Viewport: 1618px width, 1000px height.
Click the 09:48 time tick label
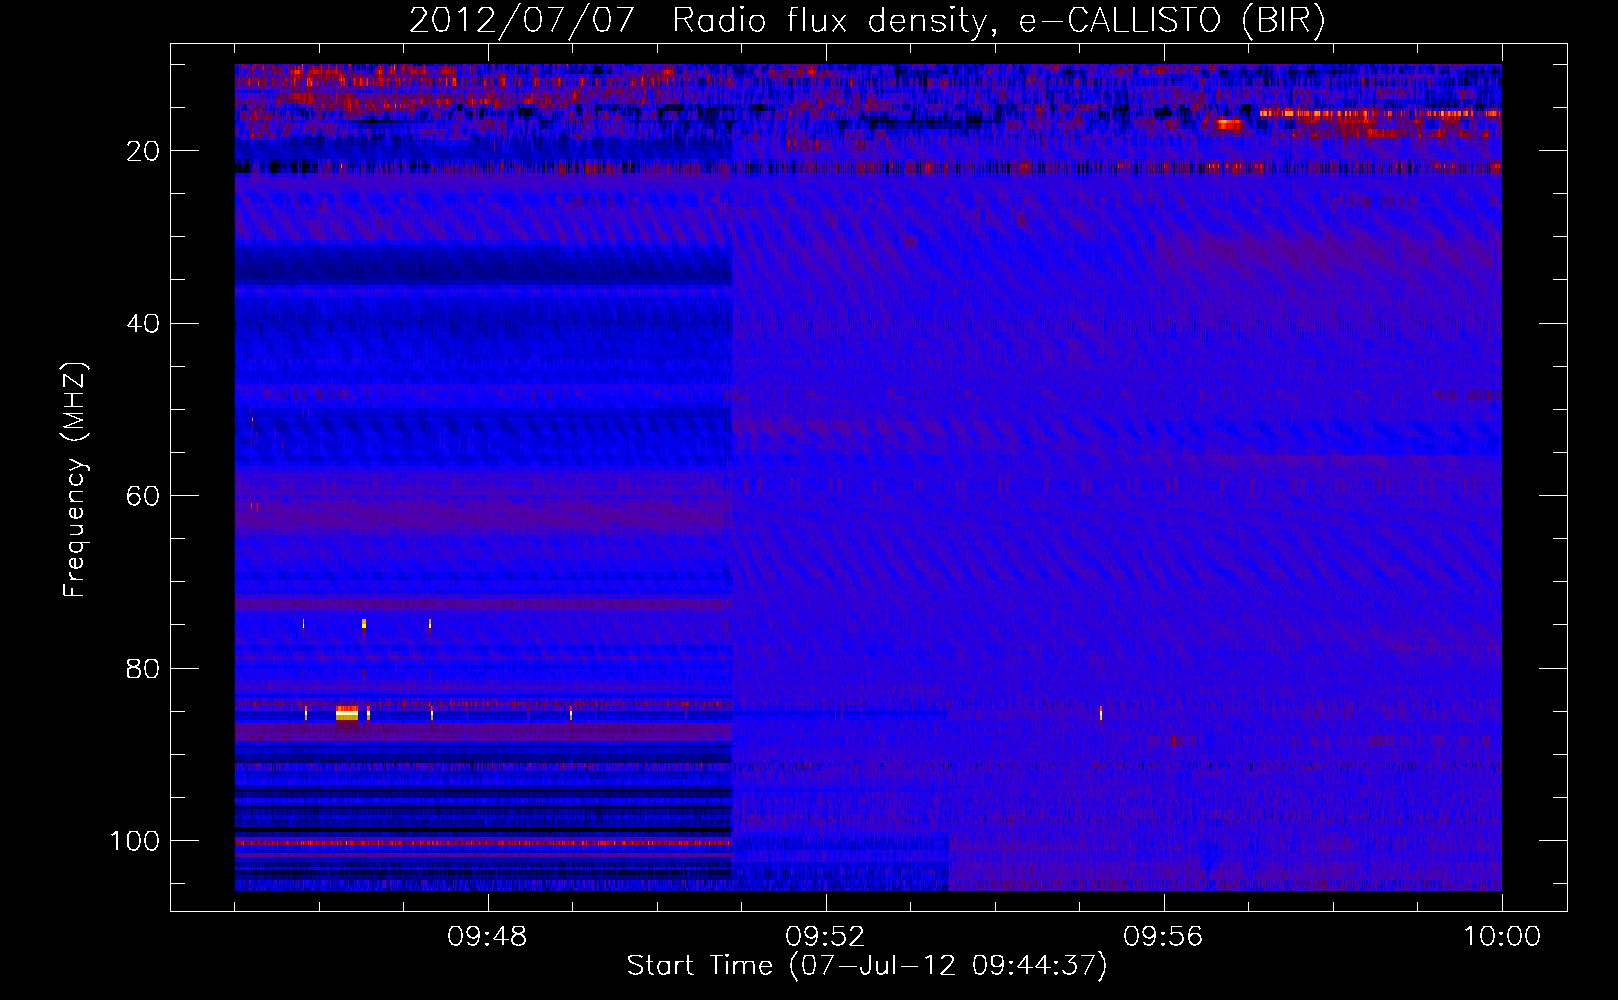pyautogui.click(x=487, y=937)
